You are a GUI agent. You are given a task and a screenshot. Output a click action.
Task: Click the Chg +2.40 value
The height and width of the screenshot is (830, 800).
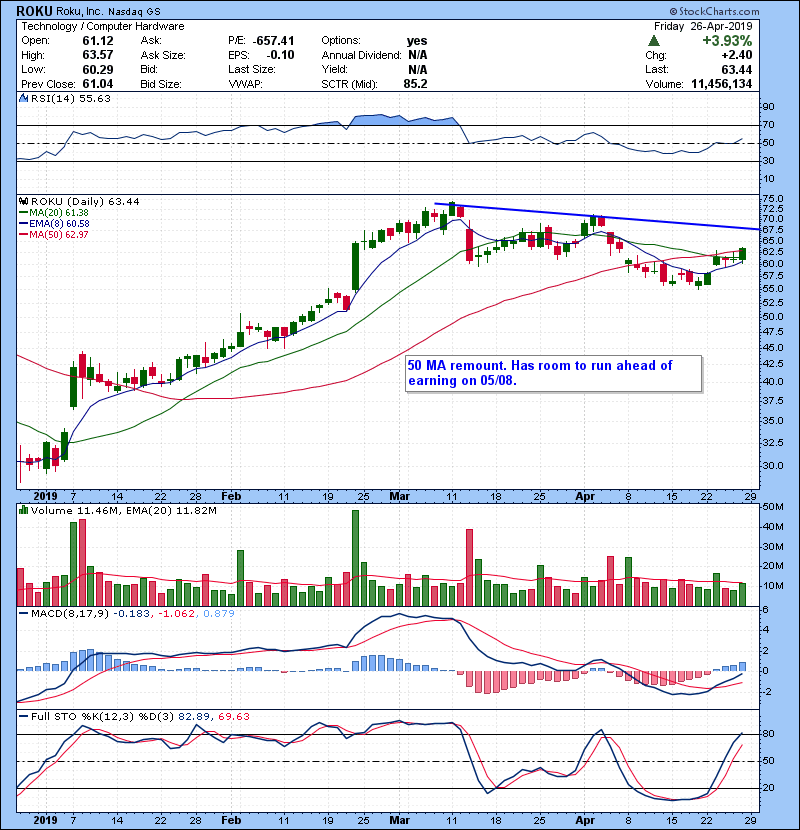736,55
